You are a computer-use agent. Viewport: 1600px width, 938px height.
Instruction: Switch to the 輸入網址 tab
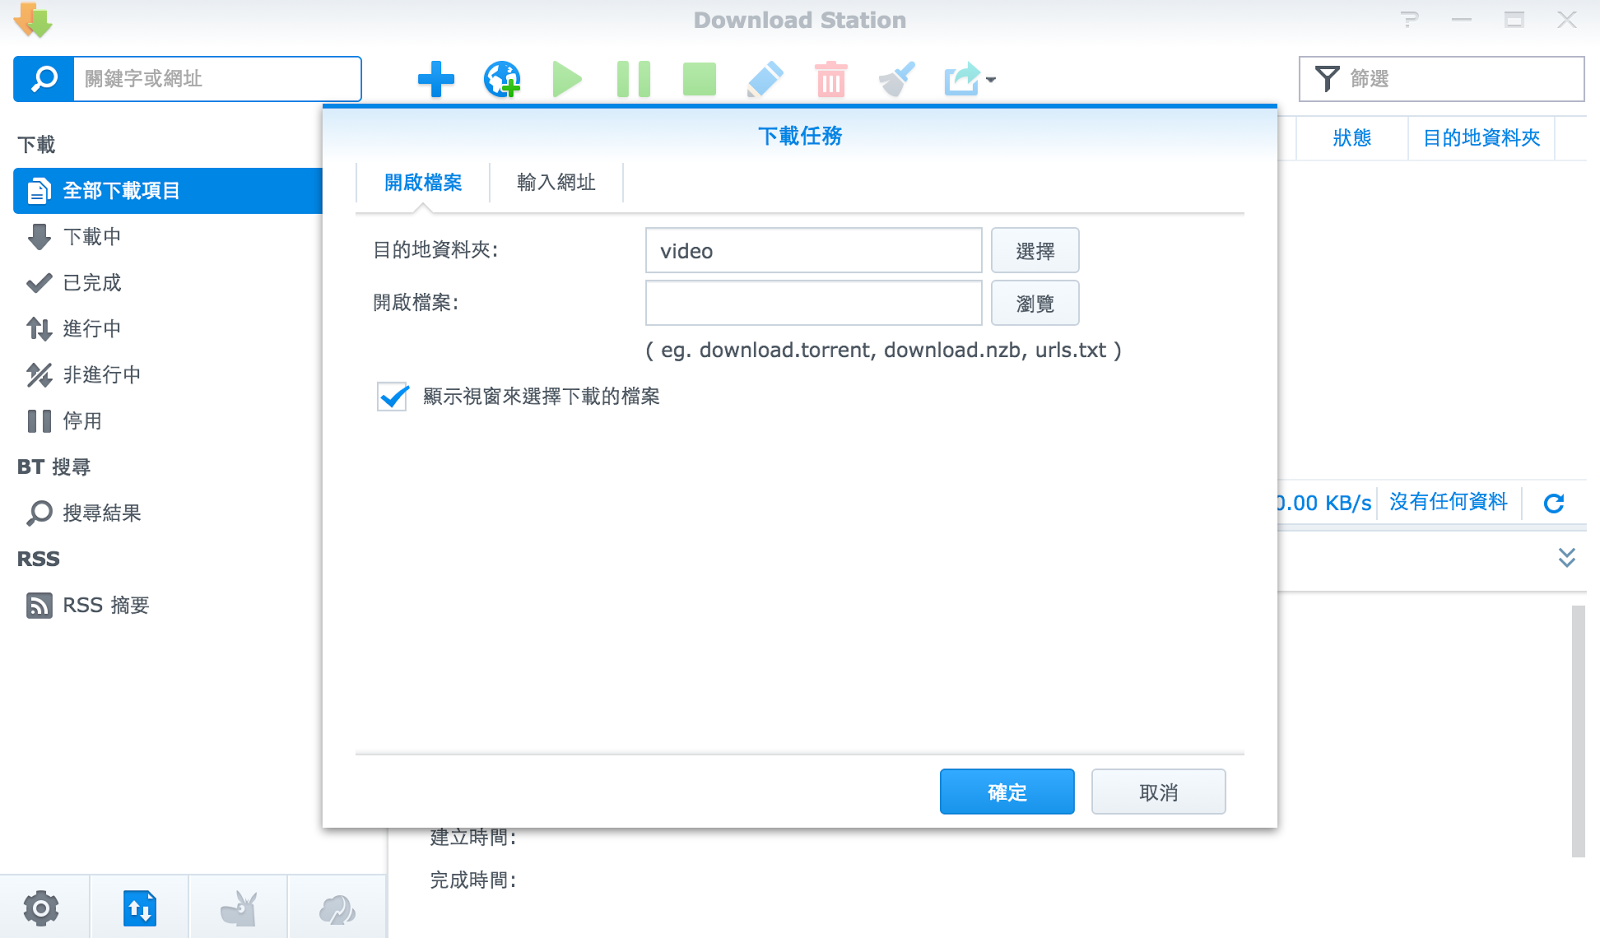[x=556, y=183]
